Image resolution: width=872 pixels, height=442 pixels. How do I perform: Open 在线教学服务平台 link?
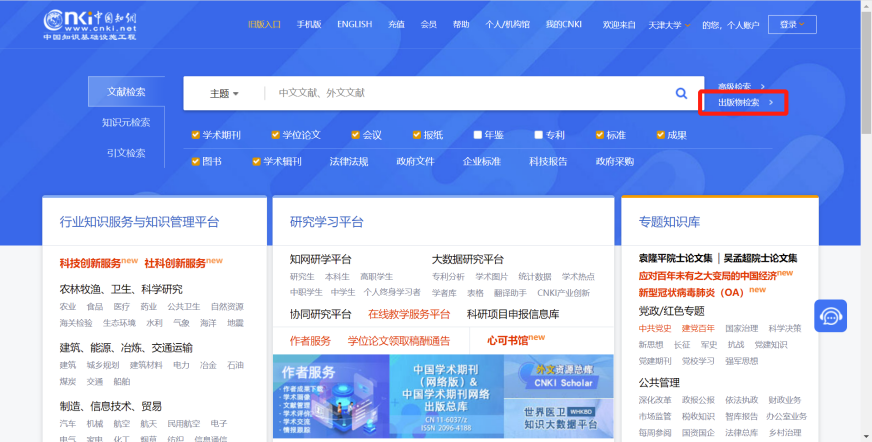409,314
